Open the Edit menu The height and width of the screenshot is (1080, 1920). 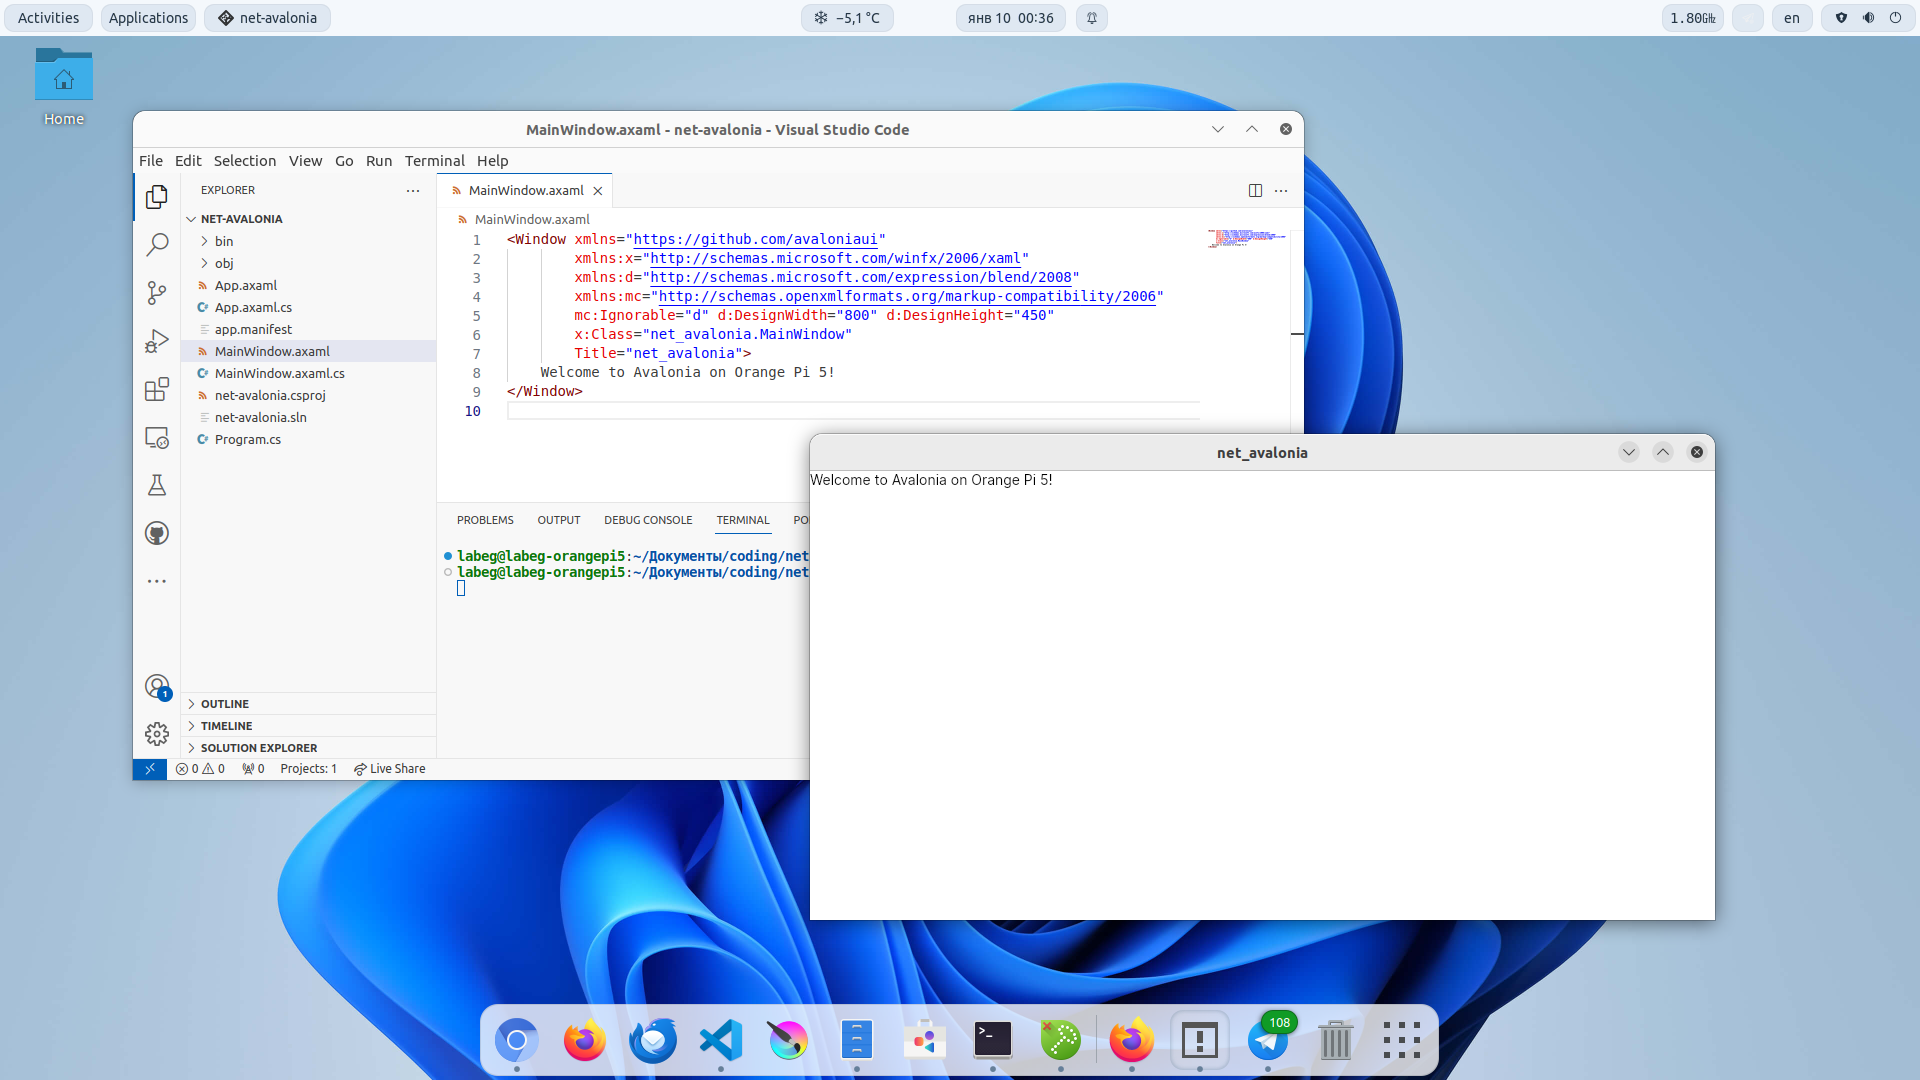point(188,161)
